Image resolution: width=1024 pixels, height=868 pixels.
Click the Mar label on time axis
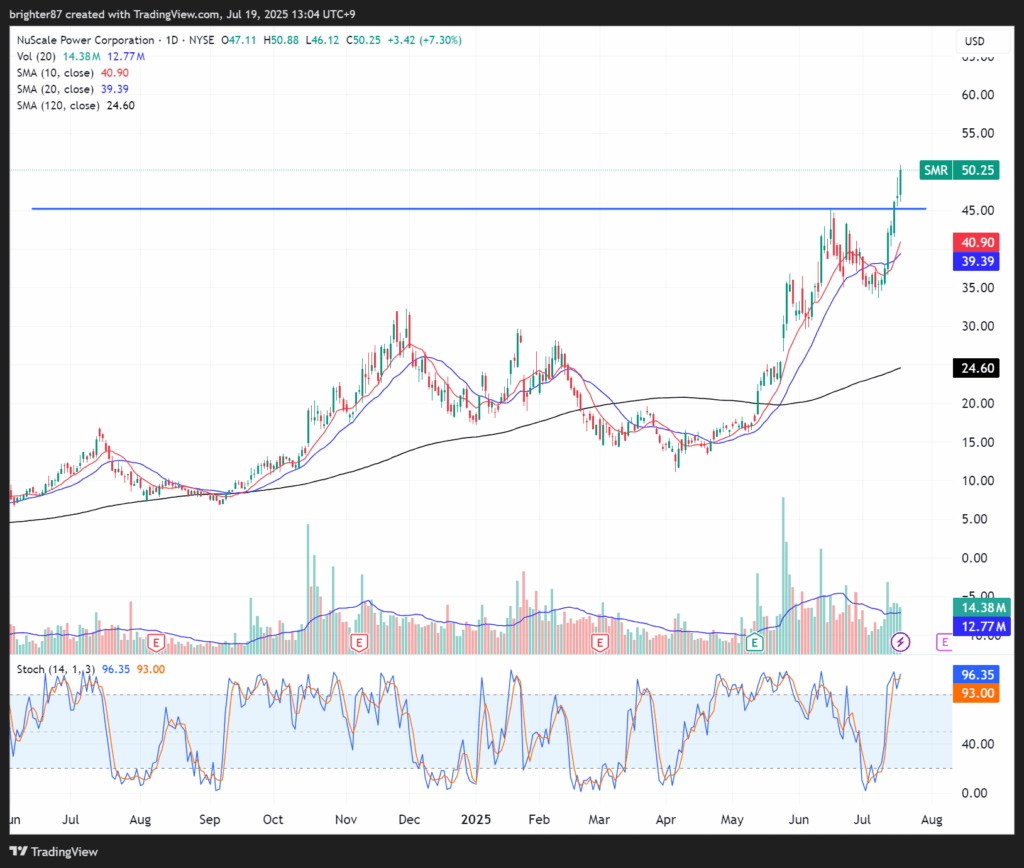click(x=600, y=819)
